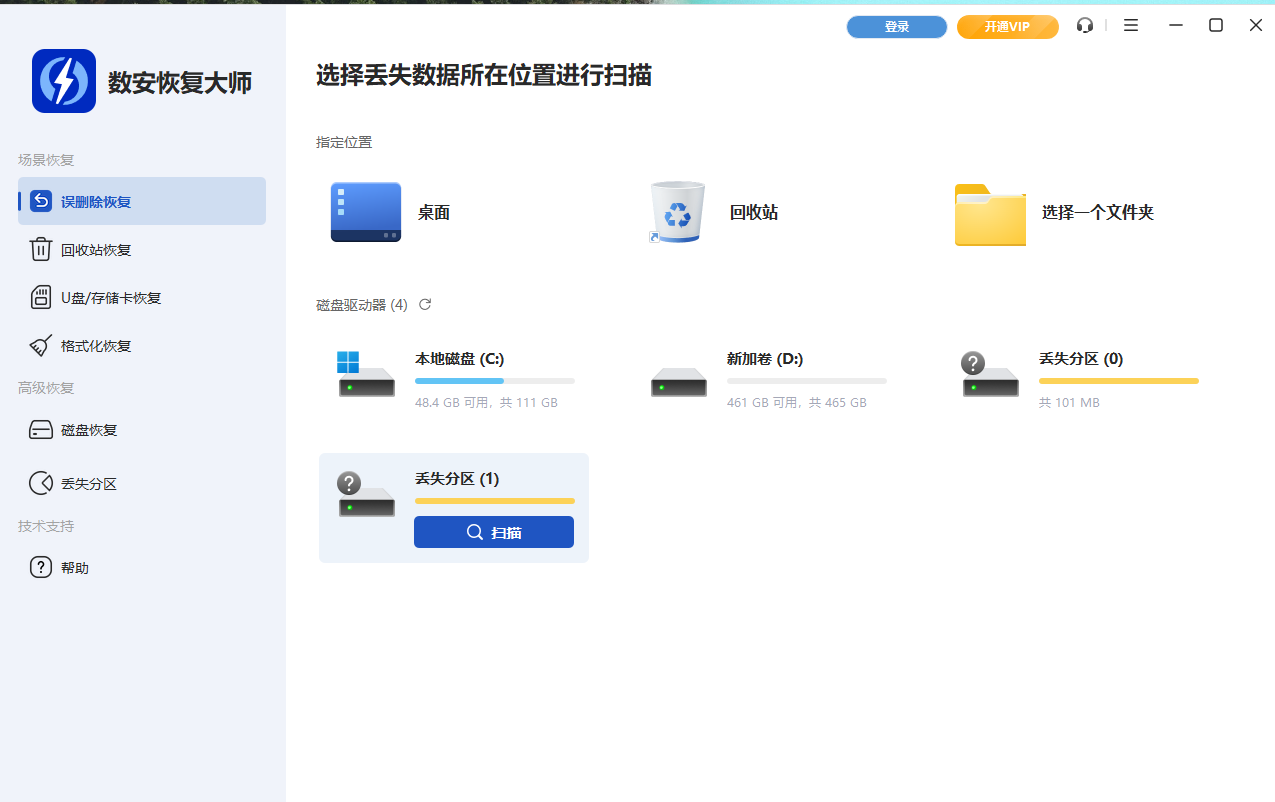The width and height of the screenshot is (1275, 802).
Task: Select the 误删除恢复 sidebar icon
Action: [40, 201]
